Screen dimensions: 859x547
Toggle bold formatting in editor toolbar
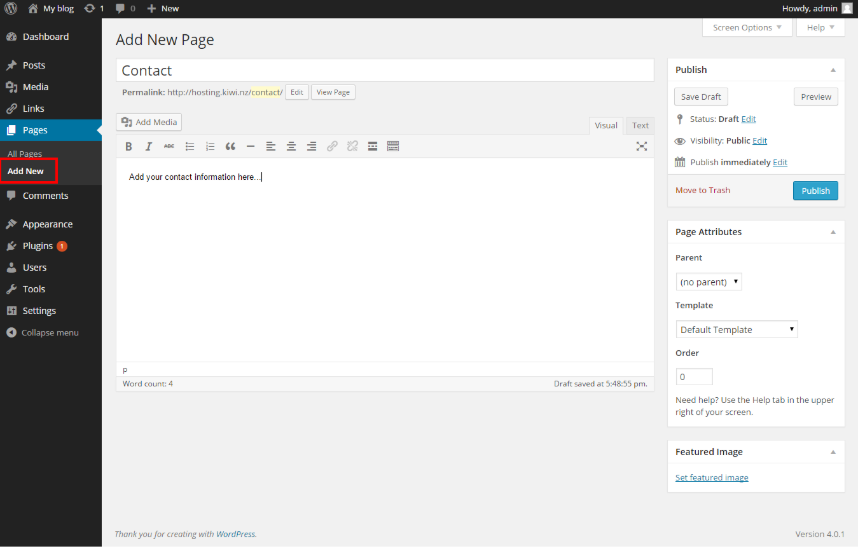pyautogui.click(x=128, y=146)
